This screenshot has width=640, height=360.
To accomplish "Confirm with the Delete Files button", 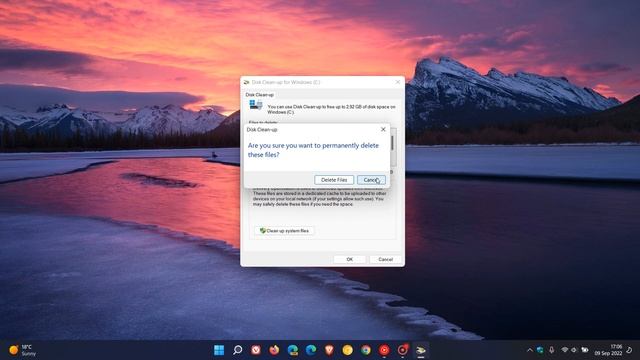I will (334, 180).
